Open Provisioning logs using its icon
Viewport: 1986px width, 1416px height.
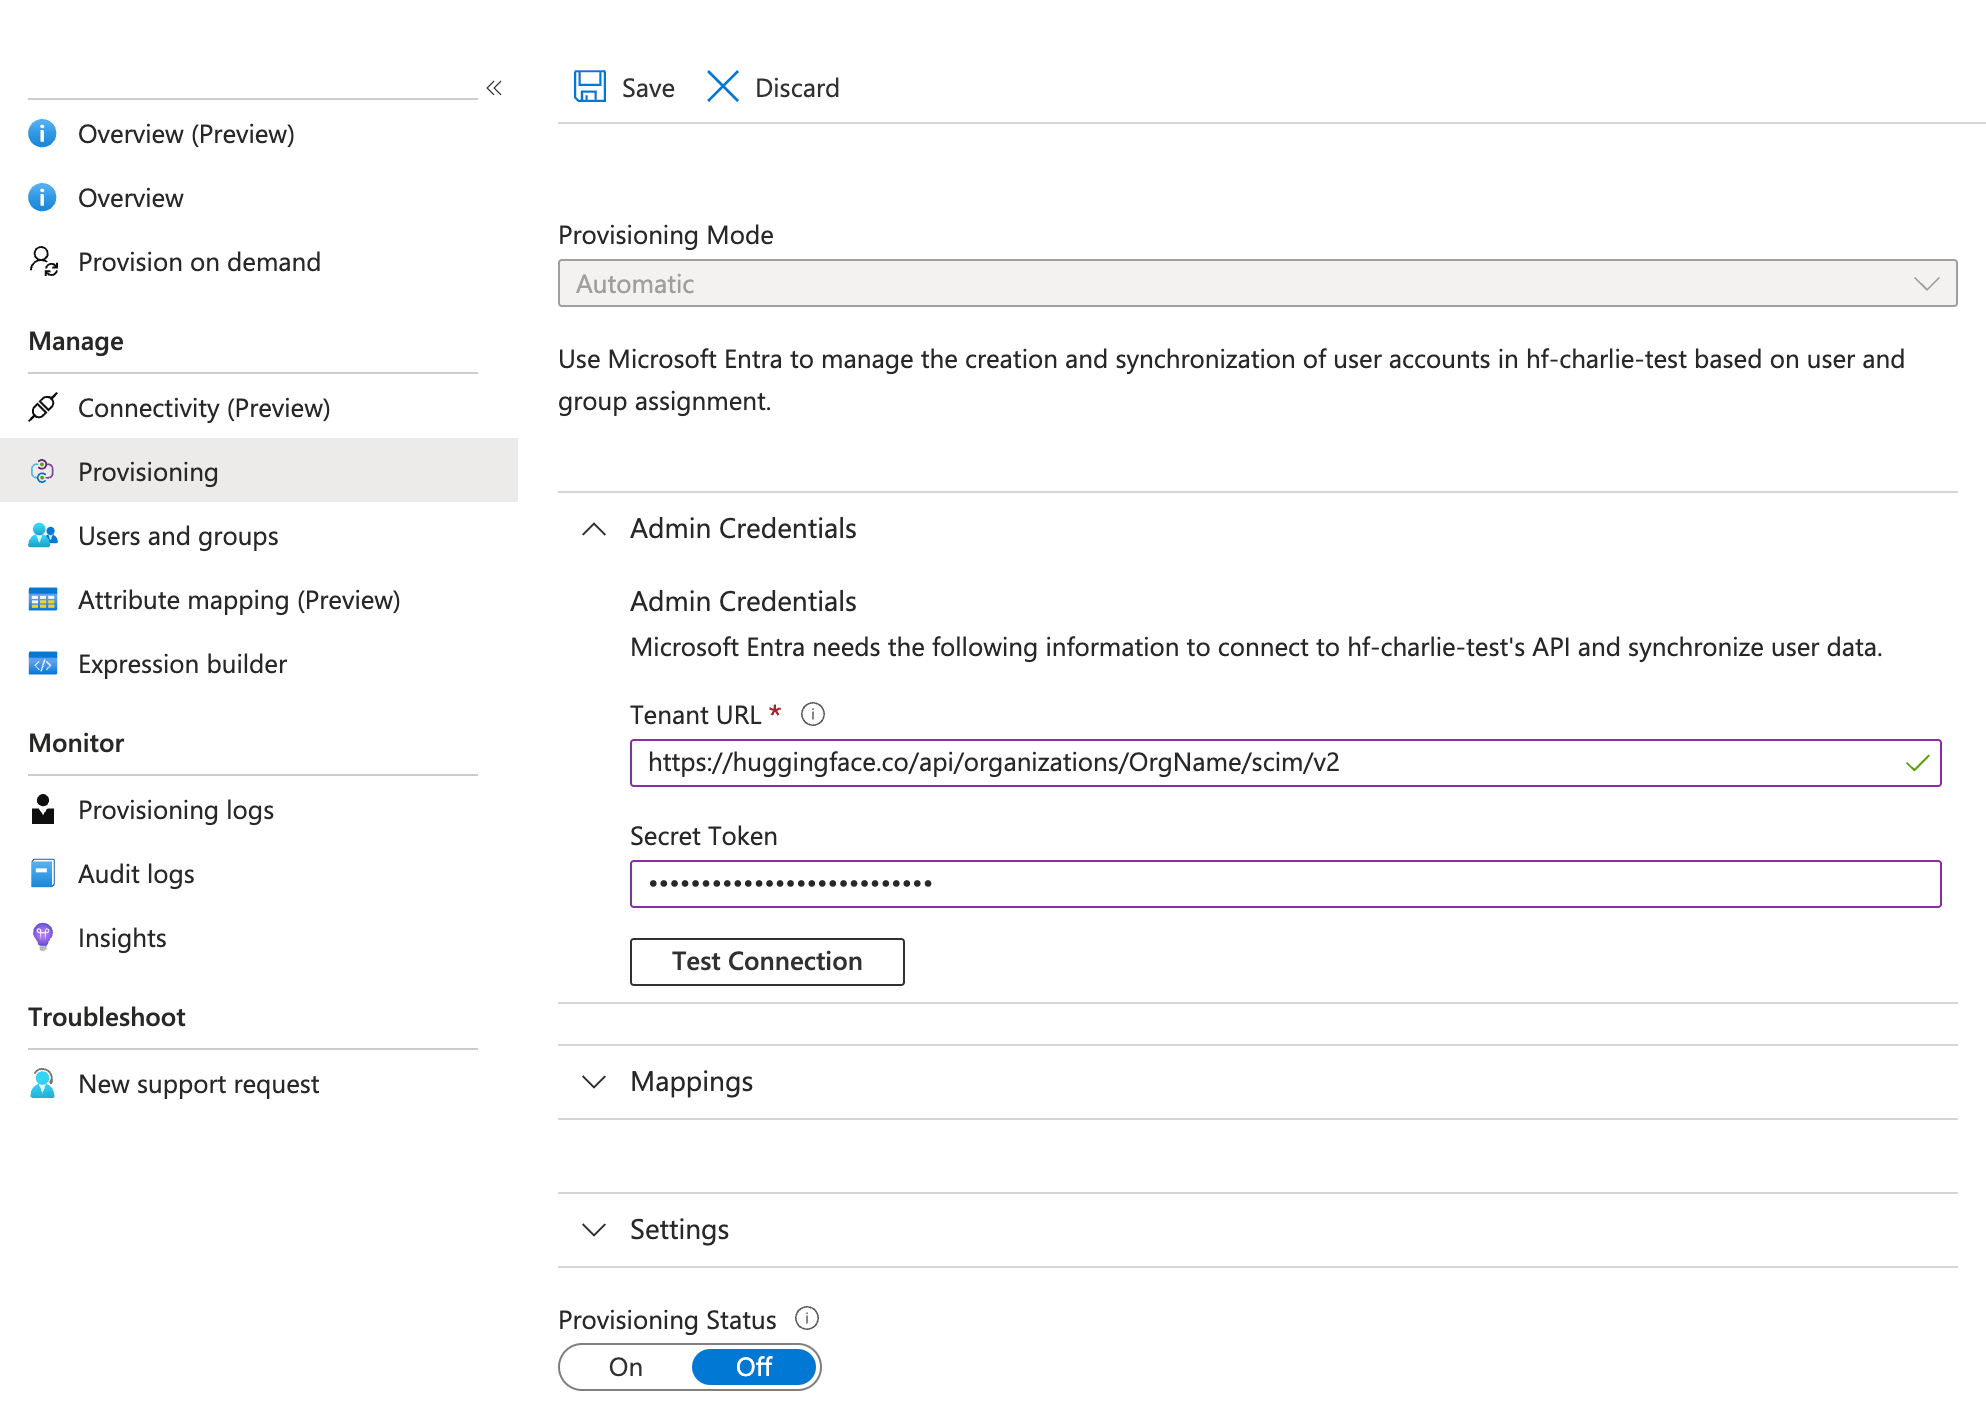click(42, 810)
